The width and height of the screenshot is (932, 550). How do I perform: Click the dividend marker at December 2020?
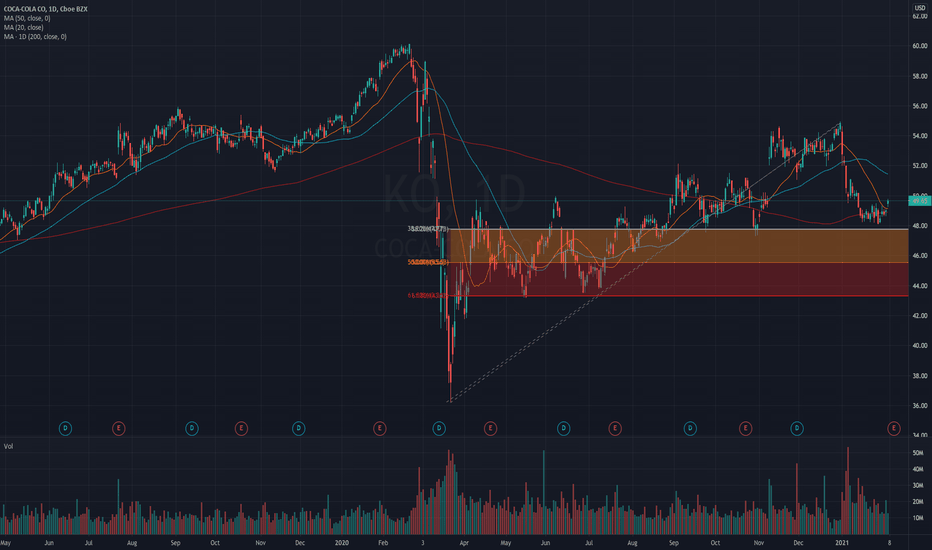[x=797, y=428]
